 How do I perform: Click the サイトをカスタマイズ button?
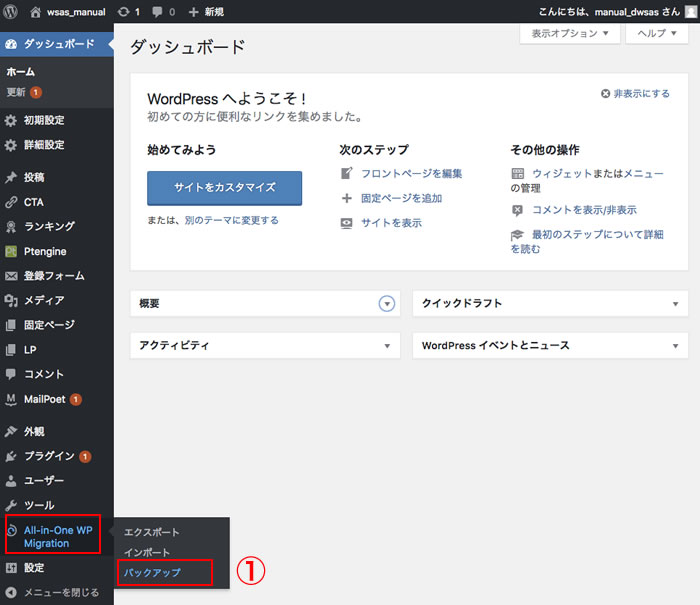224,188
